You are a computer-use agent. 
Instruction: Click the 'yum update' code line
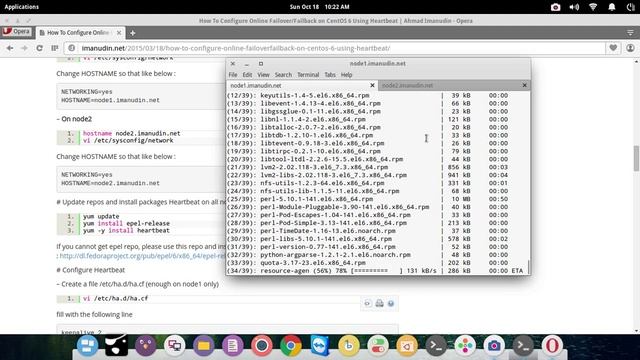pos(101,216)
